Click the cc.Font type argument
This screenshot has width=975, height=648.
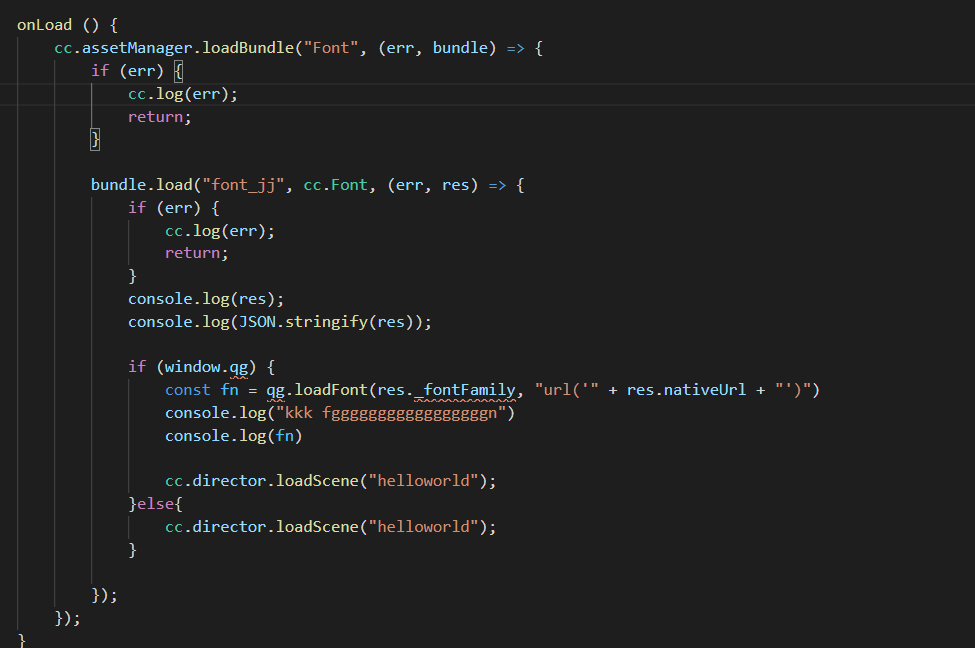(x=336, y=185)
